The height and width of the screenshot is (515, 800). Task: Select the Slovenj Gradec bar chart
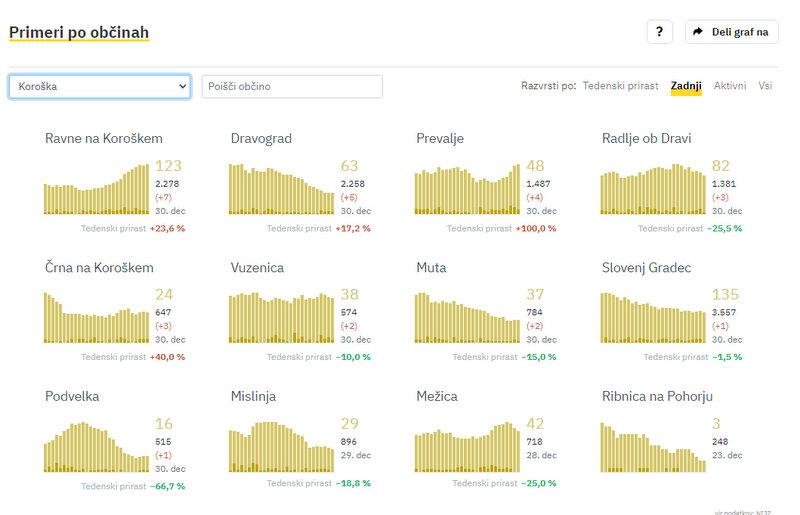point(653,318)
